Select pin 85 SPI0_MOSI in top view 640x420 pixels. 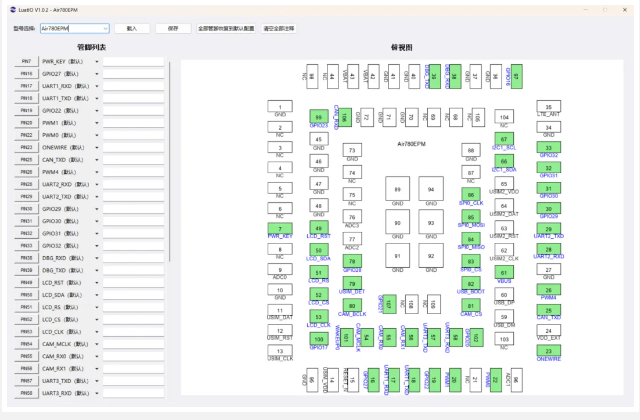471,217
